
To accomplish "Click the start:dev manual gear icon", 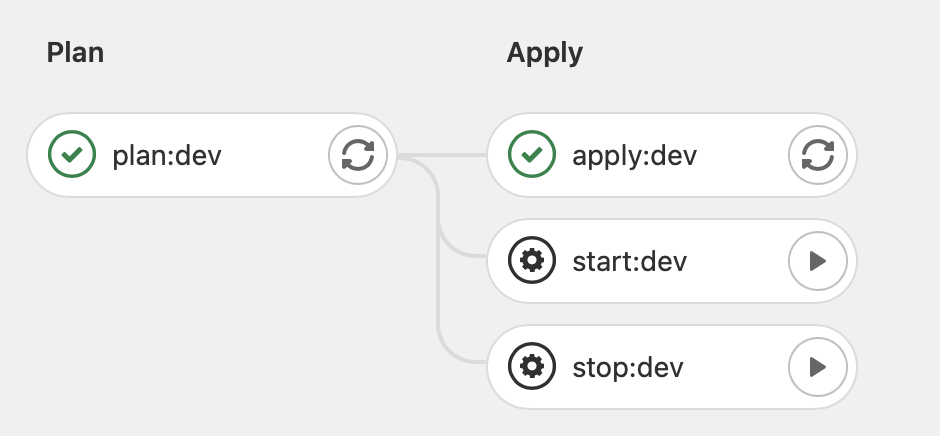I will [x=532, y=262].
